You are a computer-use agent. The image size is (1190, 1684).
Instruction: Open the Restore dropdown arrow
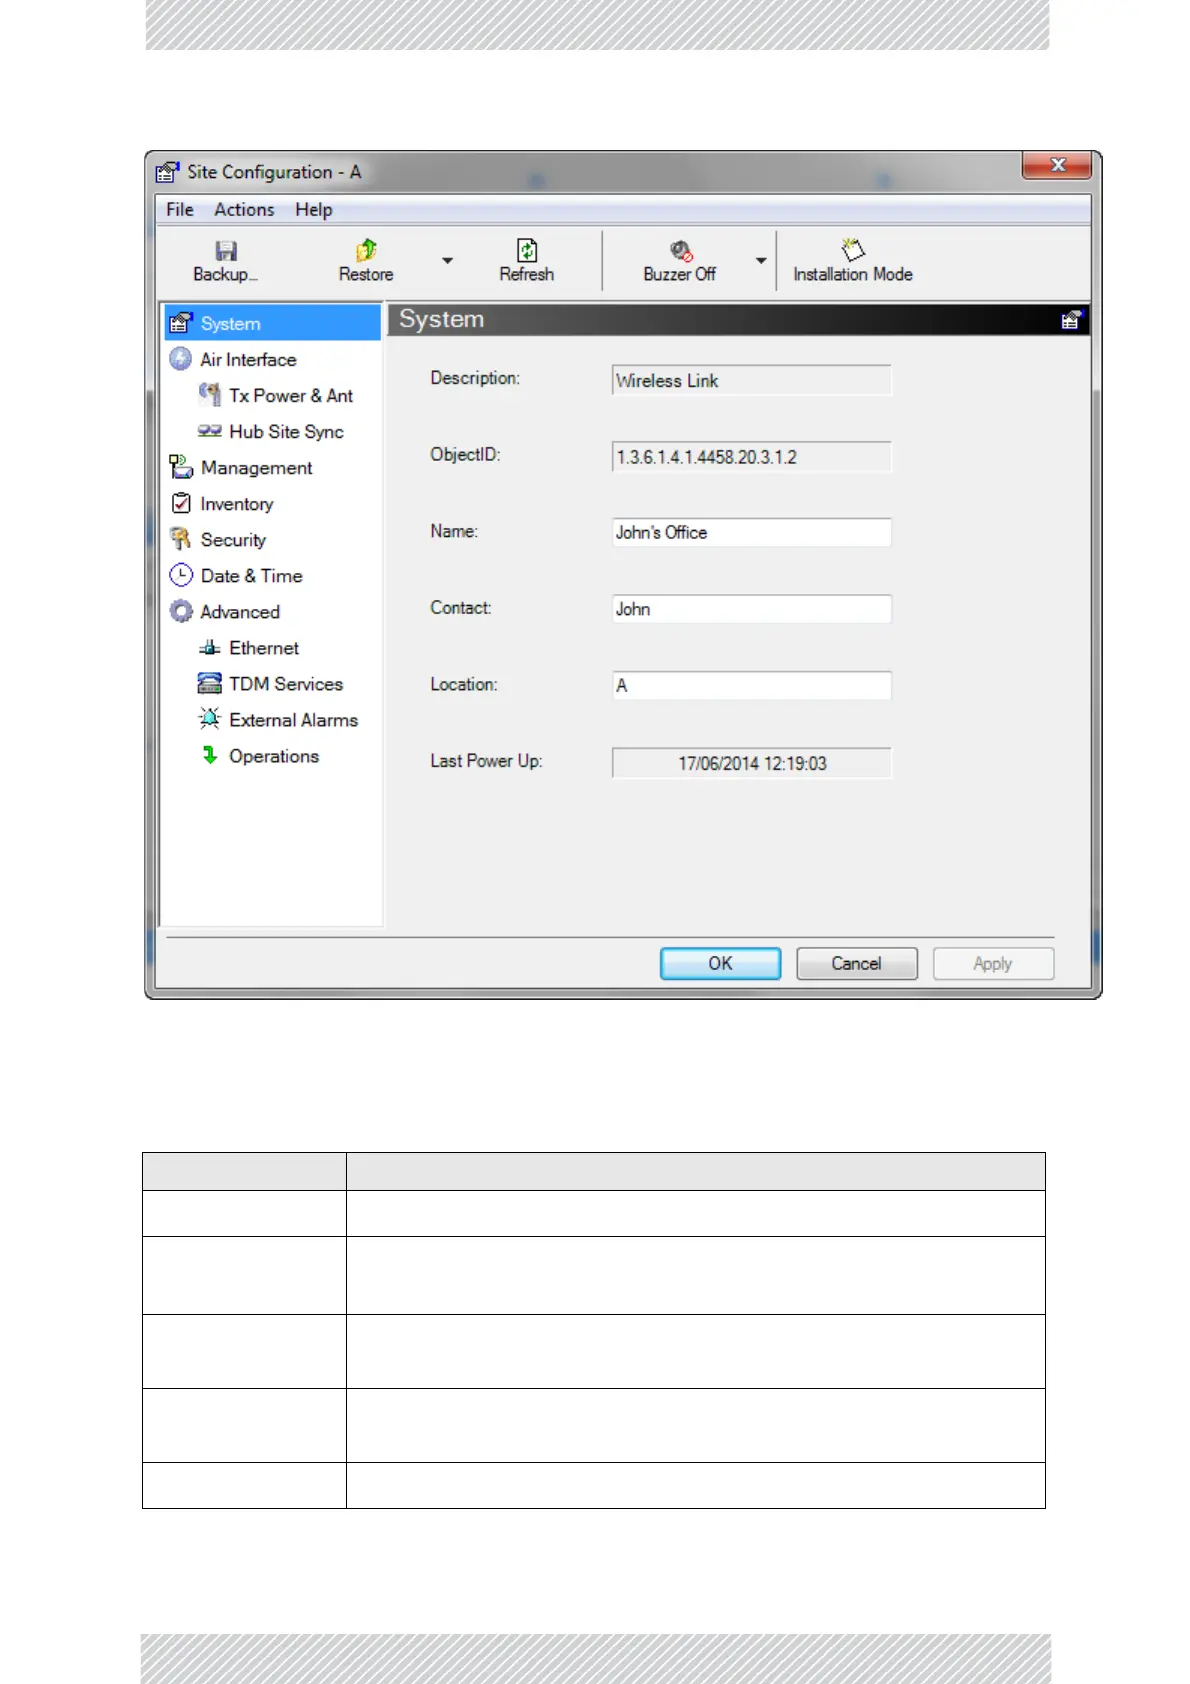pyautogui.click(x=448, y=260)
